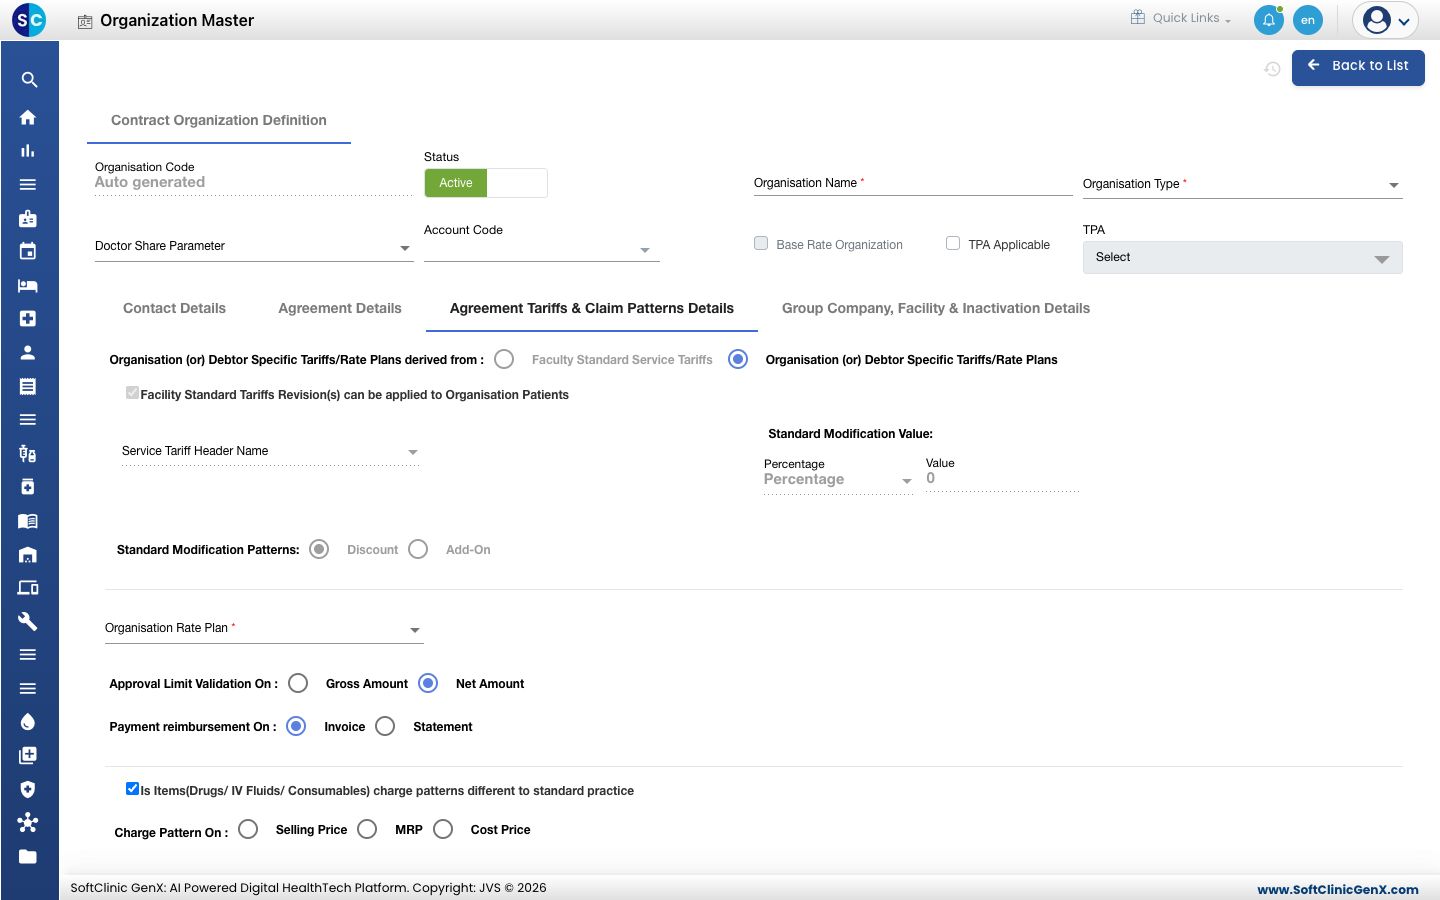Open the Doctor Share Parameter dropdown
The height and width of the screenshot is (900, 1440).
(x=254, y=246)
